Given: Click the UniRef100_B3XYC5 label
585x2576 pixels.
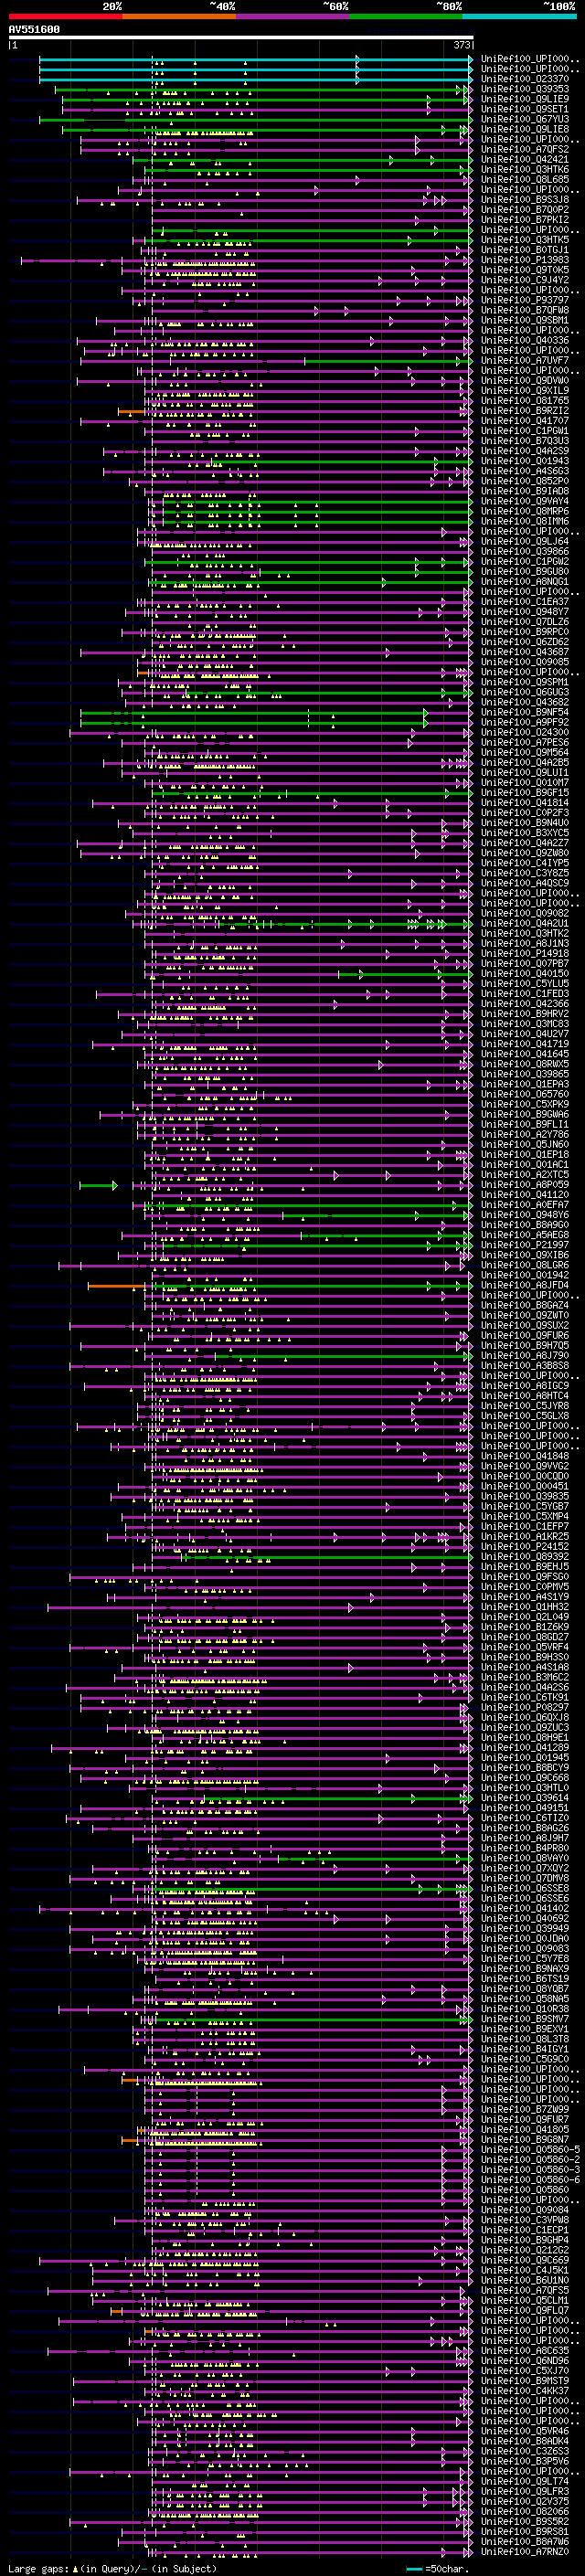Looking at the screenshot, I should (x=525, y=833).
